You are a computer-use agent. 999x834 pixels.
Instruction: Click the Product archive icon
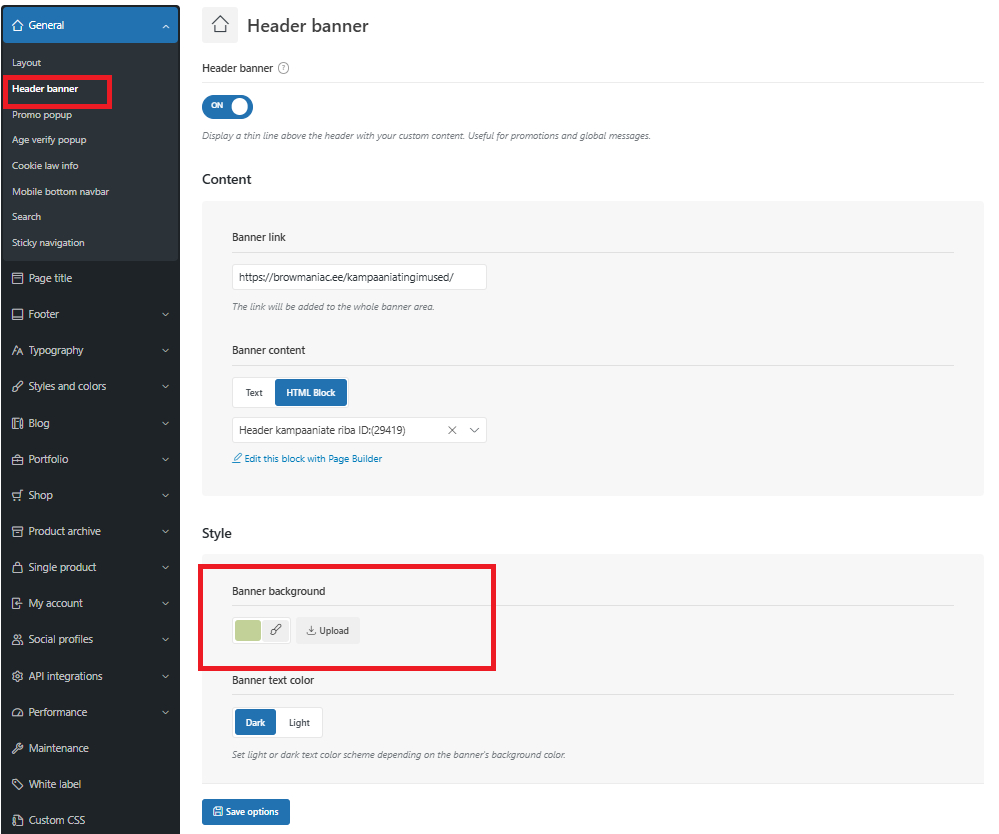[x=18, y=531]
